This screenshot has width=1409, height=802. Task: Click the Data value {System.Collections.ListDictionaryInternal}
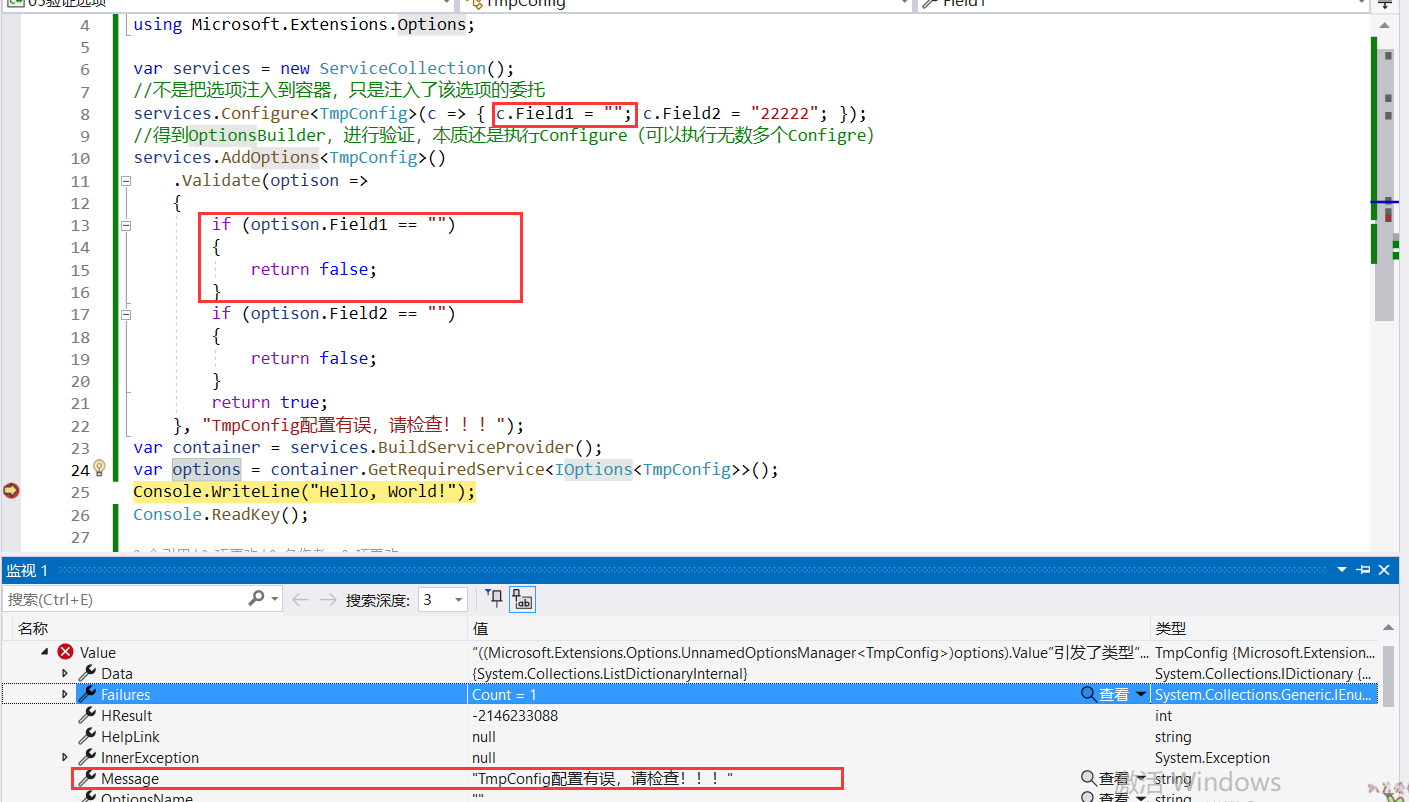click(610, 673)
